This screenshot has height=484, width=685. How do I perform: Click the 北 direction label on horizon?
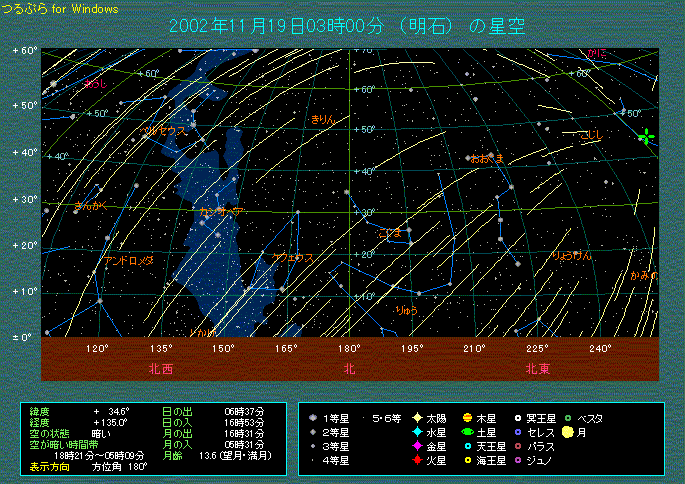[349, 369]
